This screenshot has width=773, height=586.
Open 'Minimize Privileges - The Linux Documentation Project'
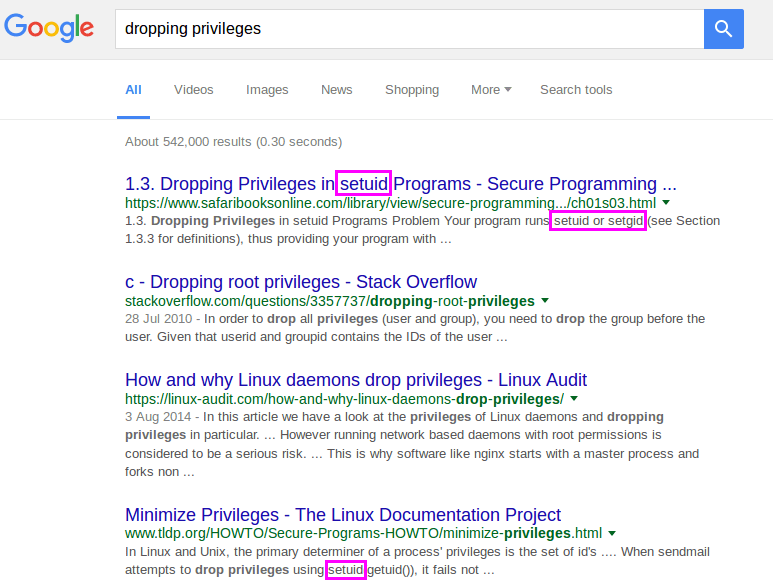pyautogui.click(x=343, y=515)
